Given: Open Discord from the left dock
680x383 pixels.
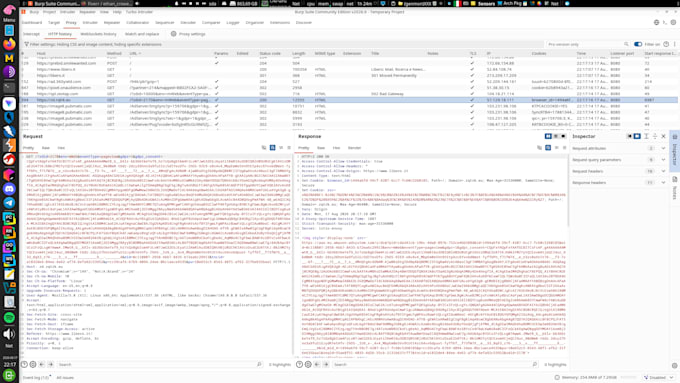Looking at the screenshot, I should point(9,189).
